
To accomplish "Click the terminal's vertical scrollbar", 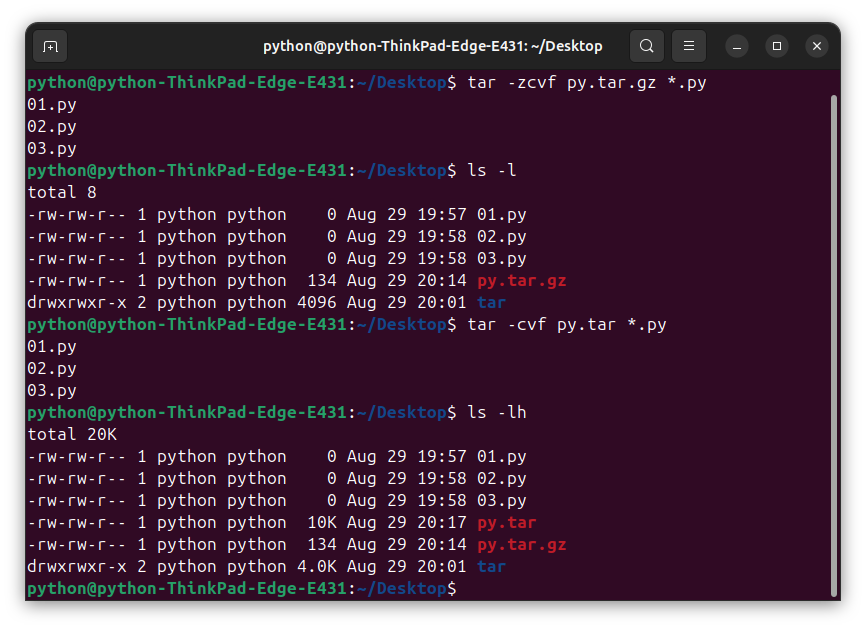I will tap(834, 345).
